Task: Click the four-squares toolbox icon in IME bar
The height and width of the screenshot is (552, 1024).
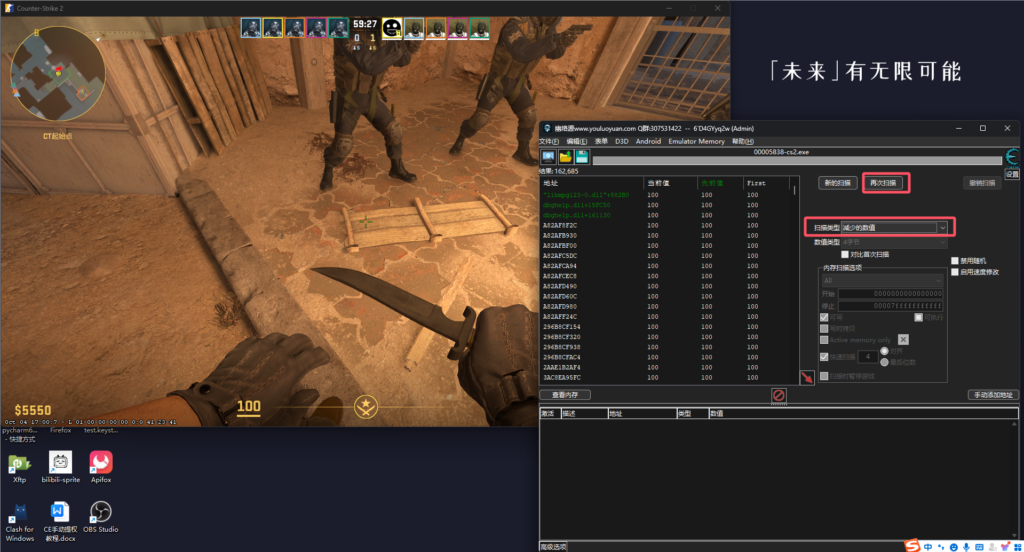Action: pos(1017,547)
